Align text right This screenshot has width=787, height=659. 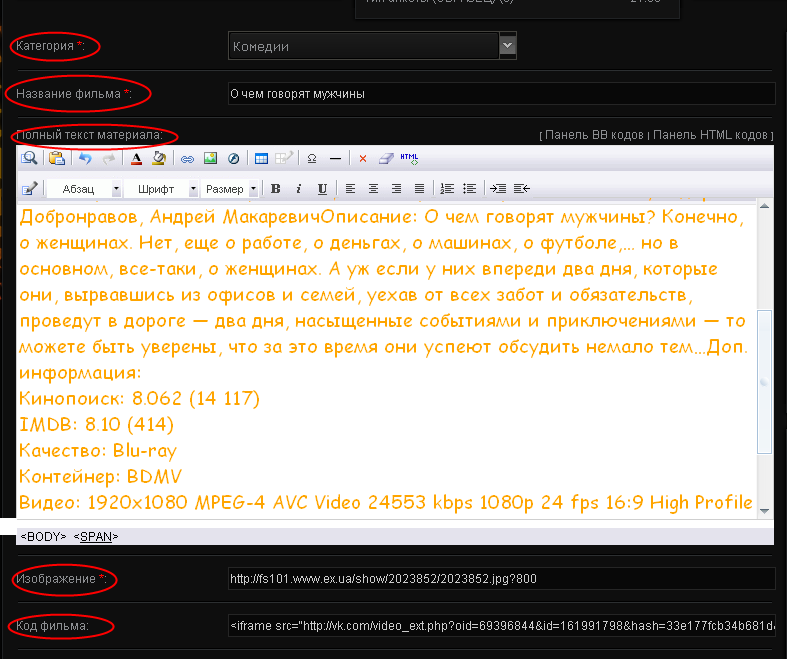pos(397,189)
